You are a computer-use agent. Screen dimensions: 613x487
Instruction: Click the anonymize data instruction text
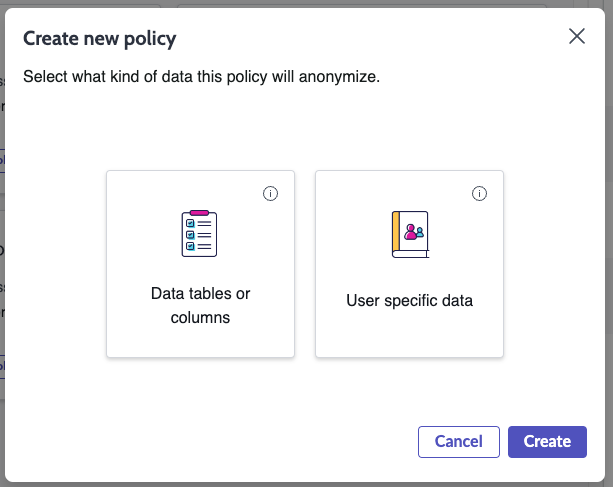(x=201, y=77)
